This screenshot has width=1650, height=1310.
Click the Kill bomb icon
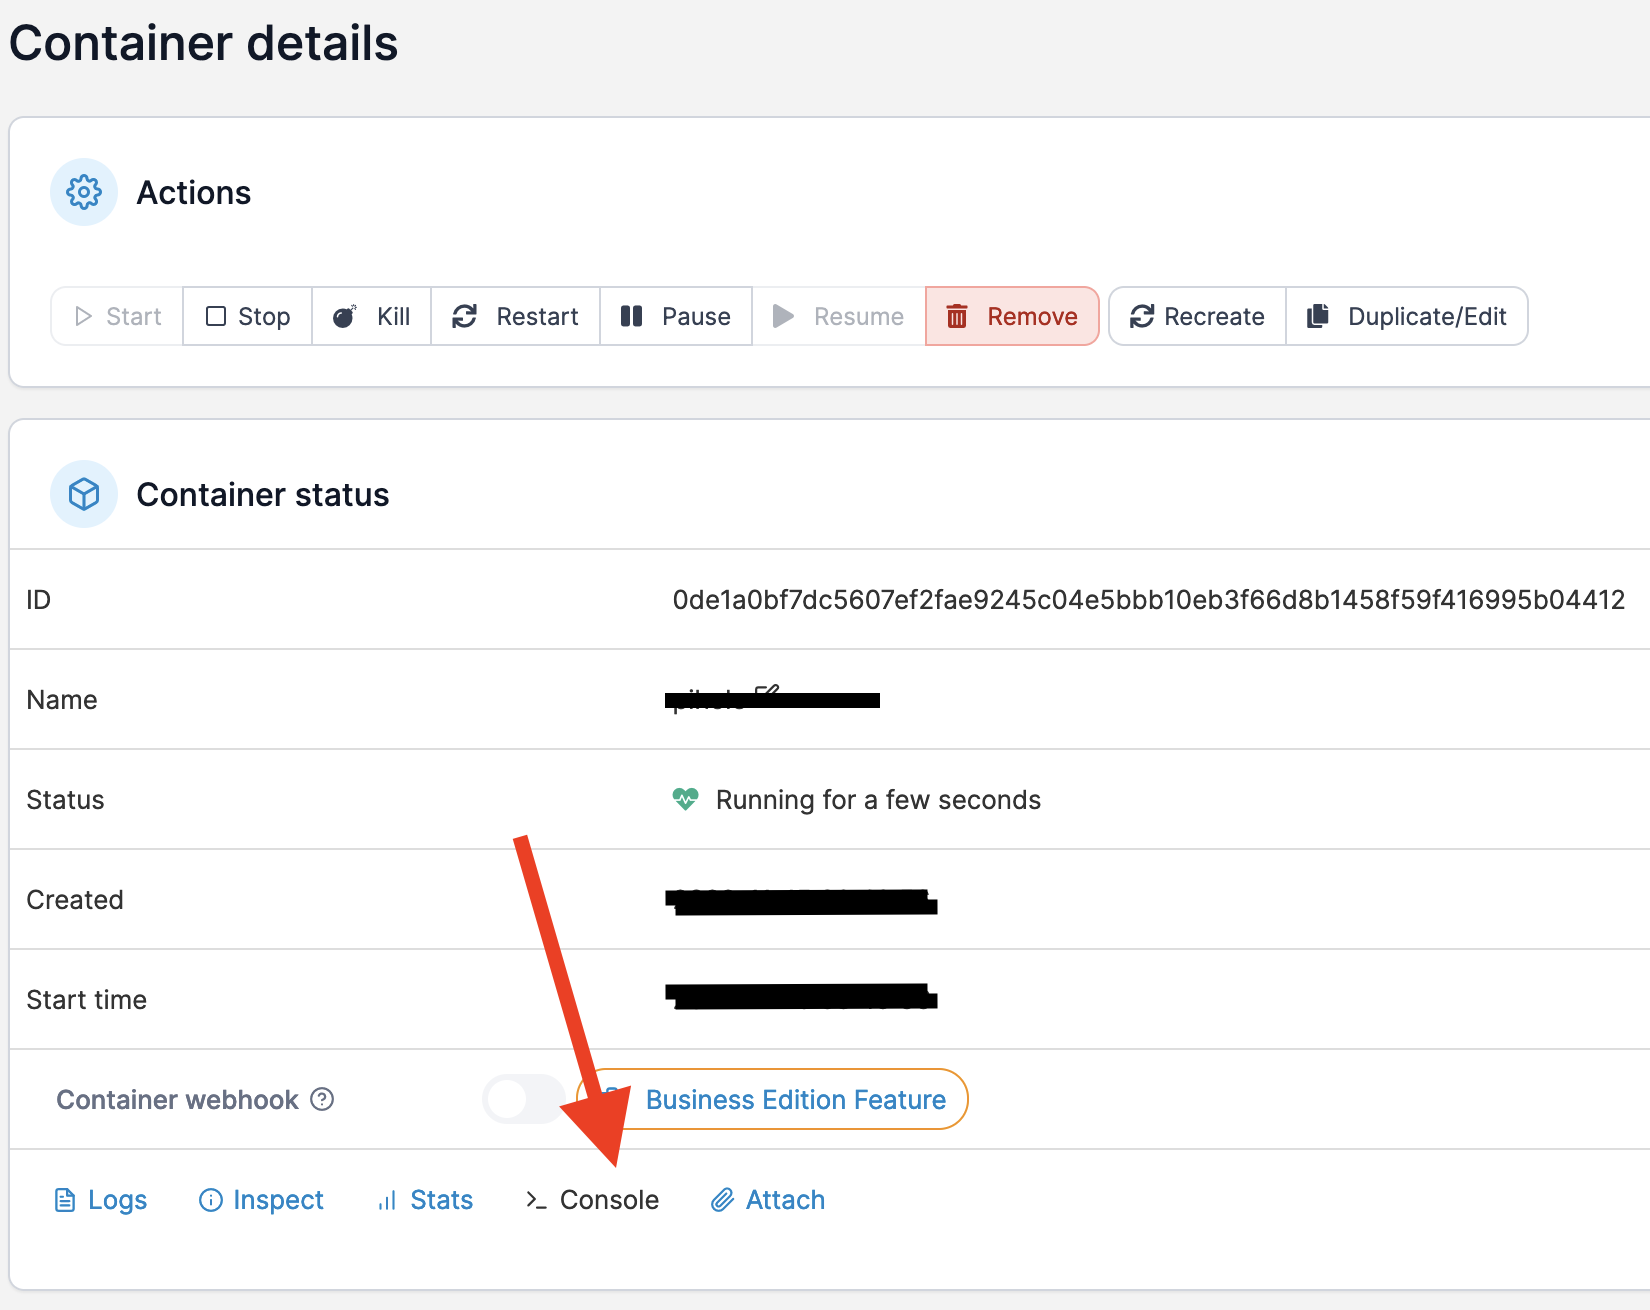point(345,316)
